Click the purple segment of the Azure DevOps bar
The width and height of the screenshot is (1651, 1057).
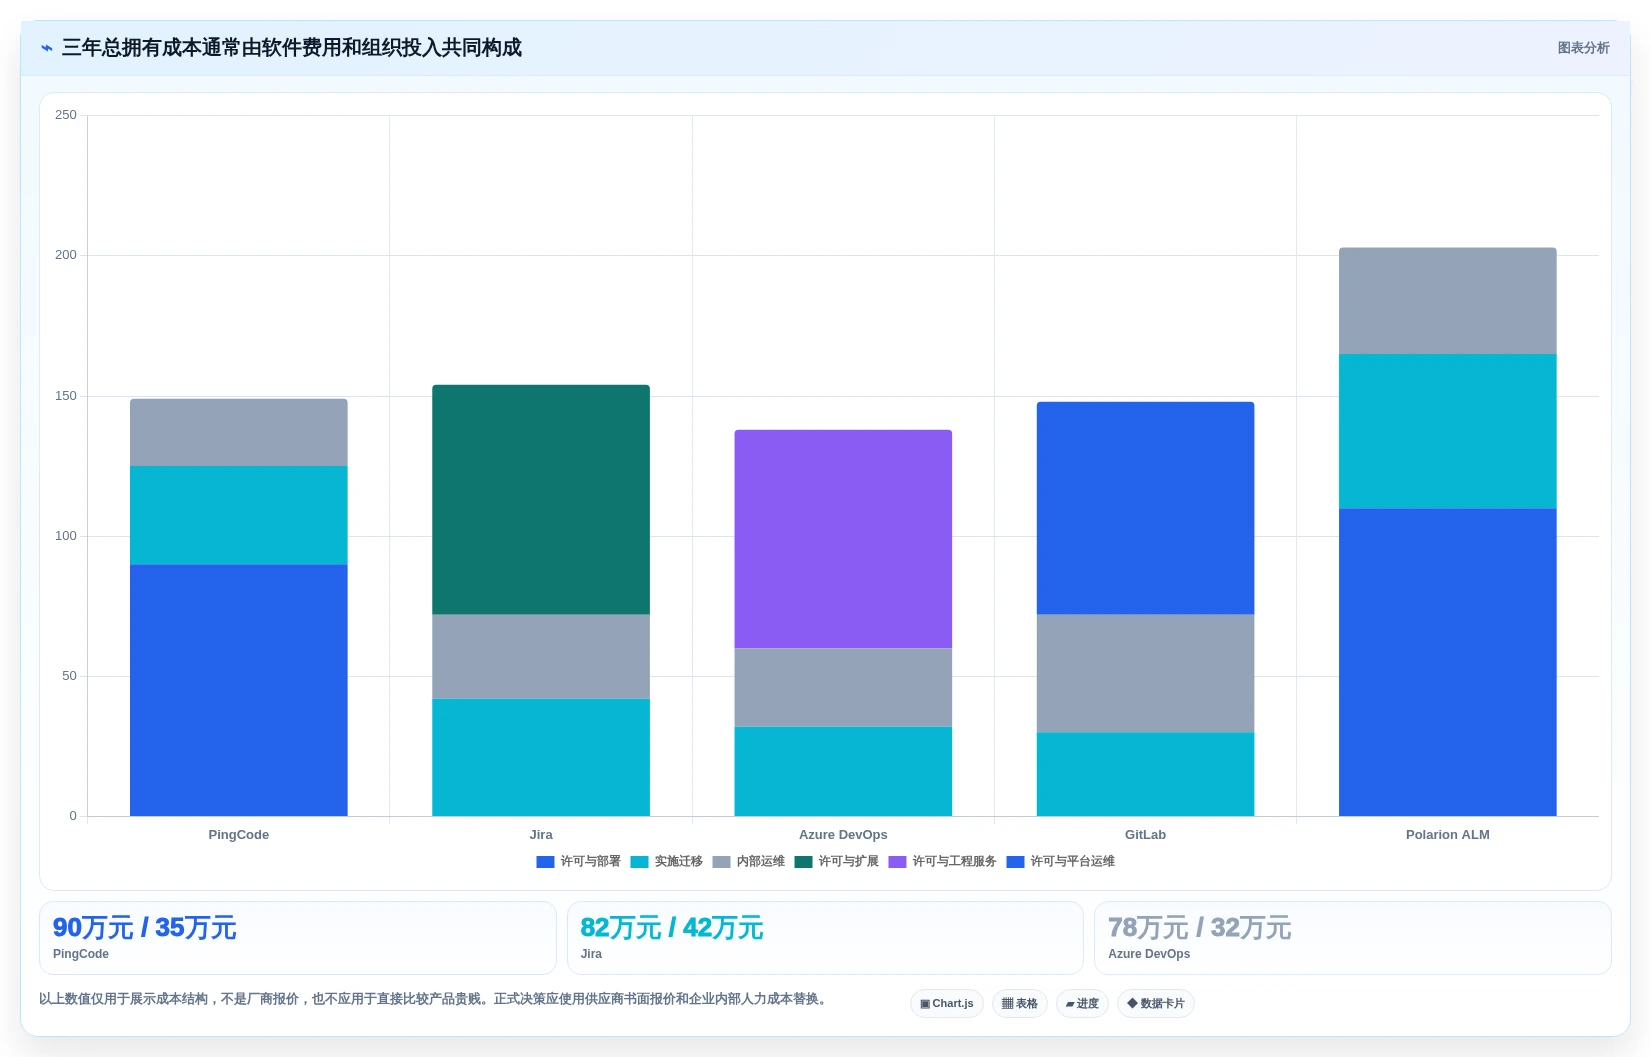point(843,539)
